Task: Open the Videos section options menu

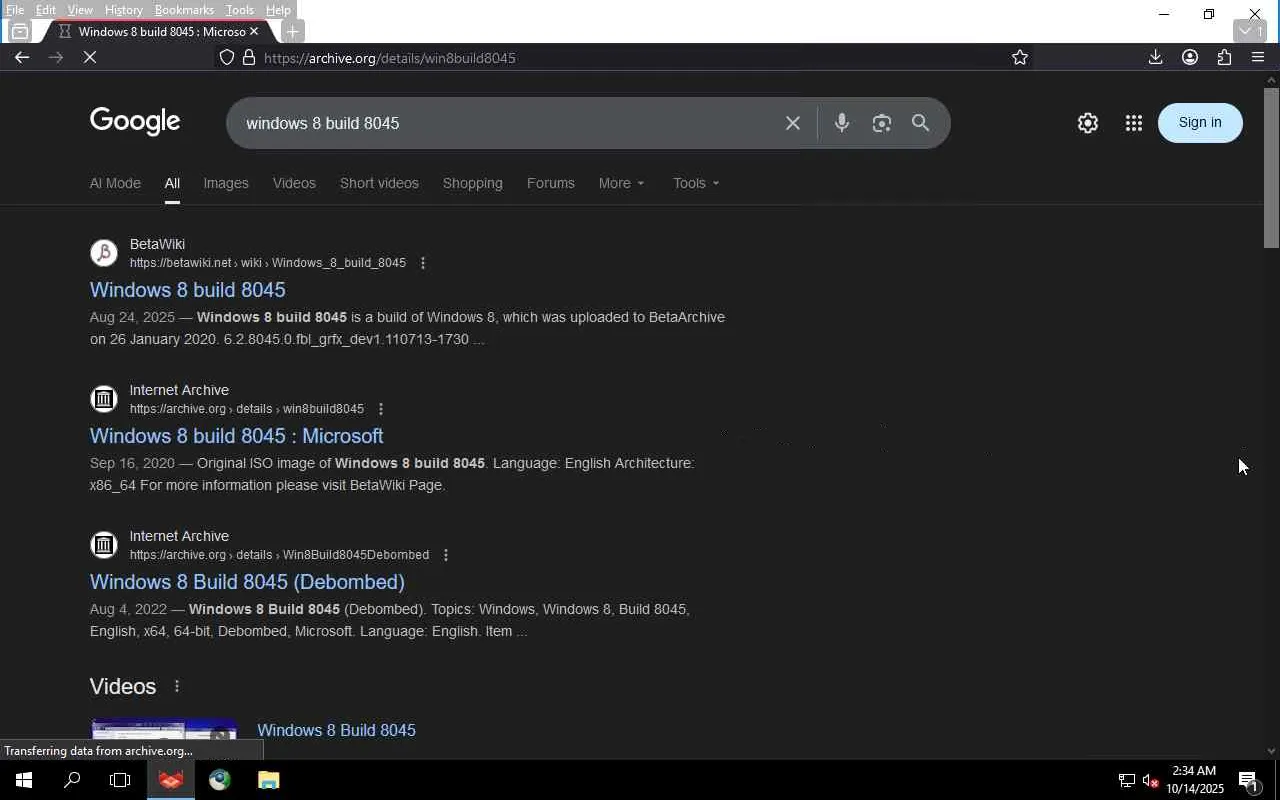Action: pyautogui.click(x=176, y=686)
